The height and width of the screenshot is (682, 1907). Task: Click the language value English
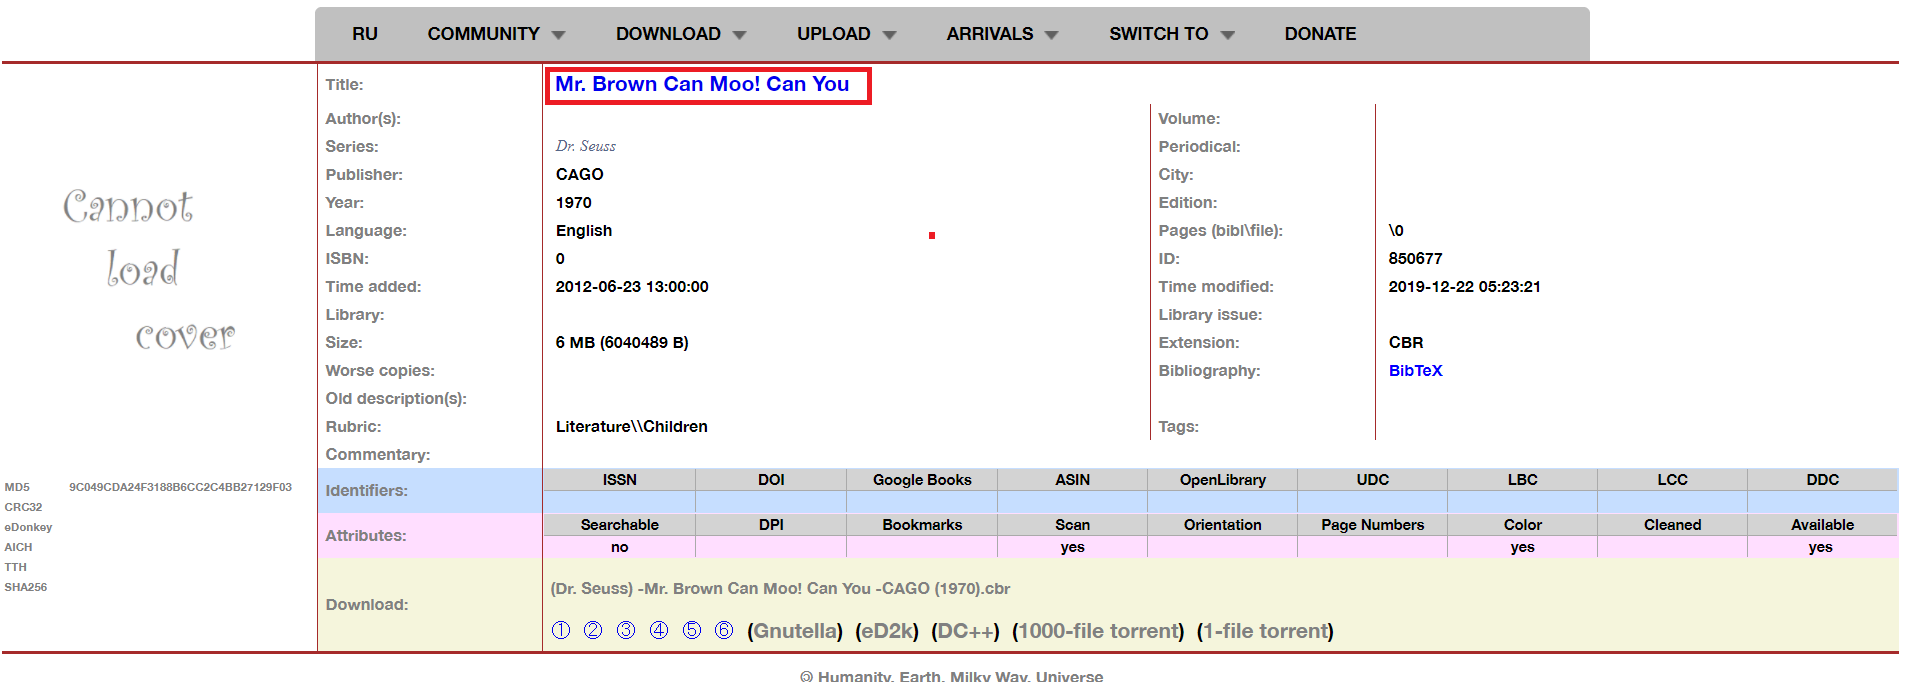coord(584,231)
